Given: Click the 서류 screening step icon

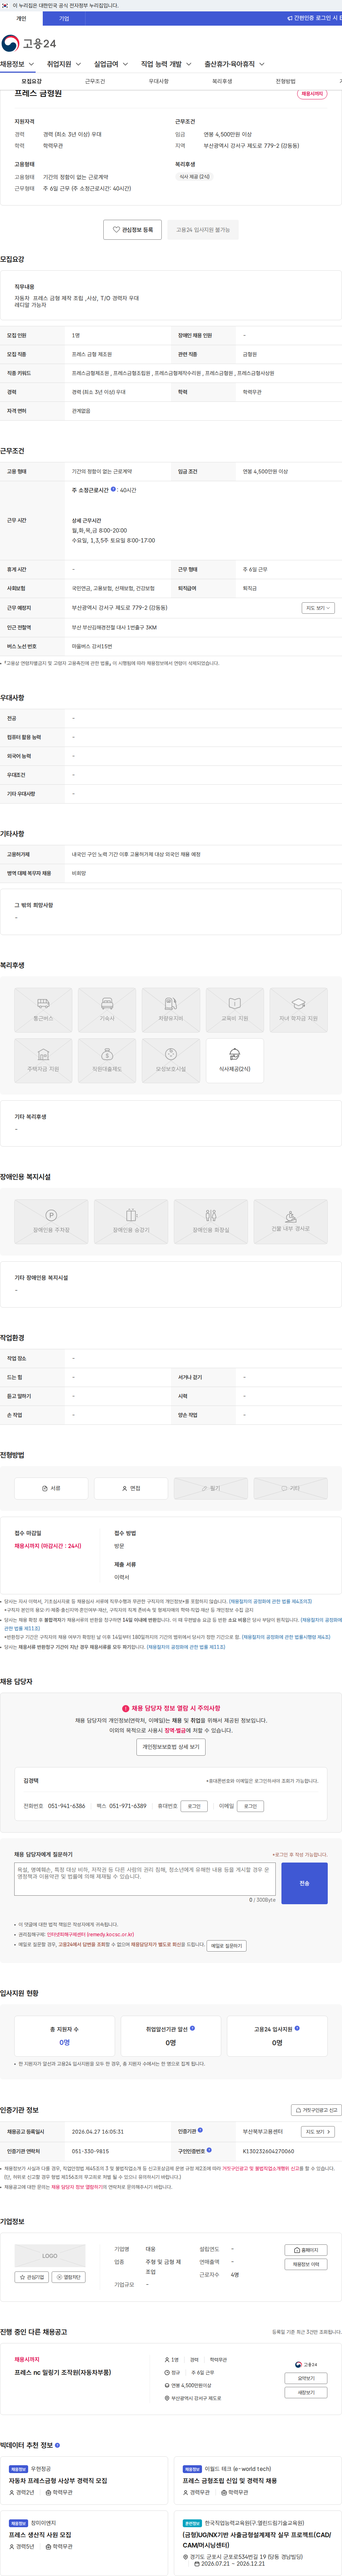Looking at the screenshot, I should (x=51, y=1488).
